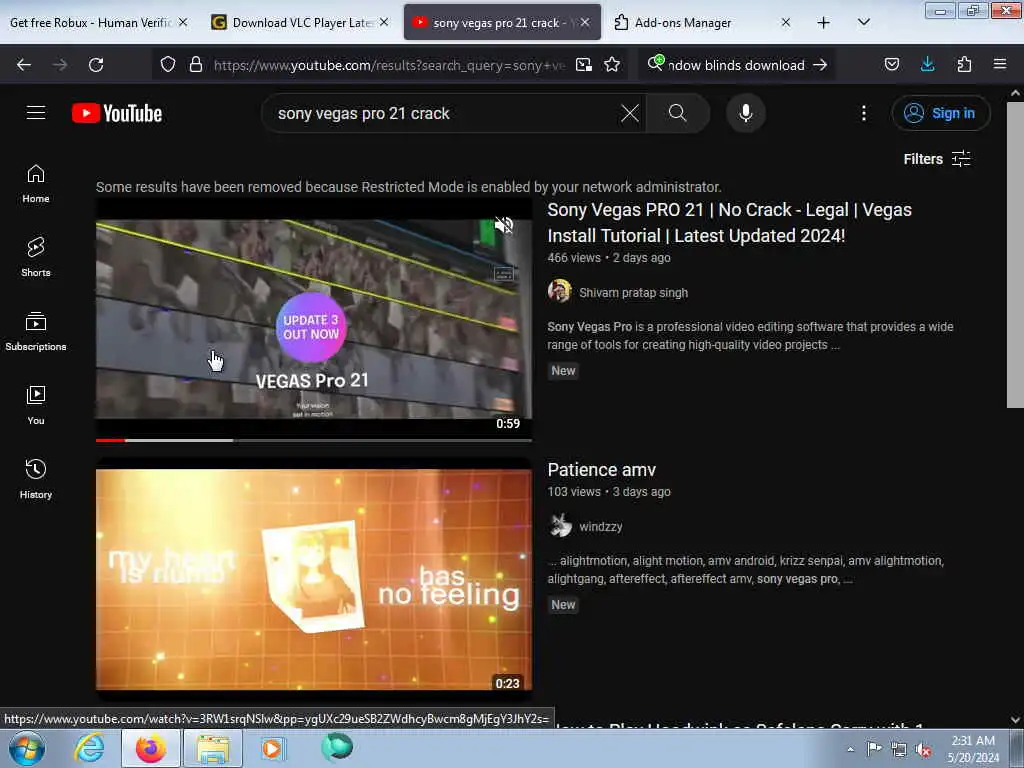Reload the page in Firefox

click(x=96, y=65)
